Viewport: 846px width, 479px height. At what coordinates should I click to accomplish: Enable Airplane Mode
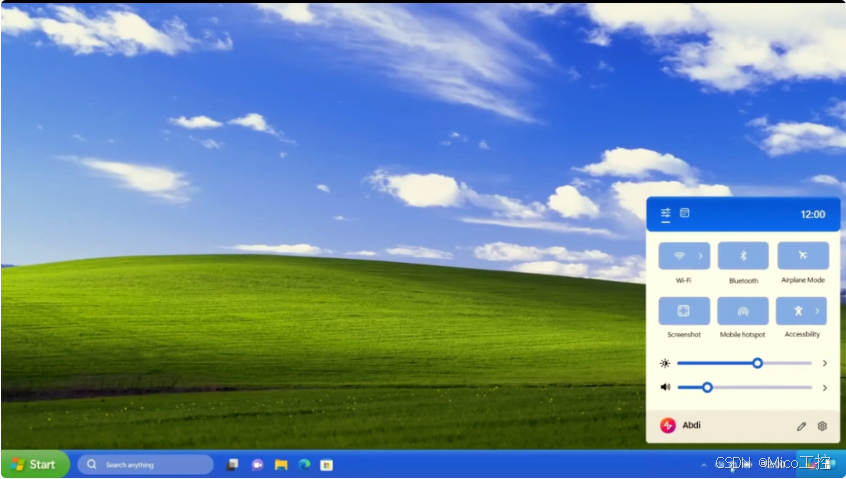(803, 256)
